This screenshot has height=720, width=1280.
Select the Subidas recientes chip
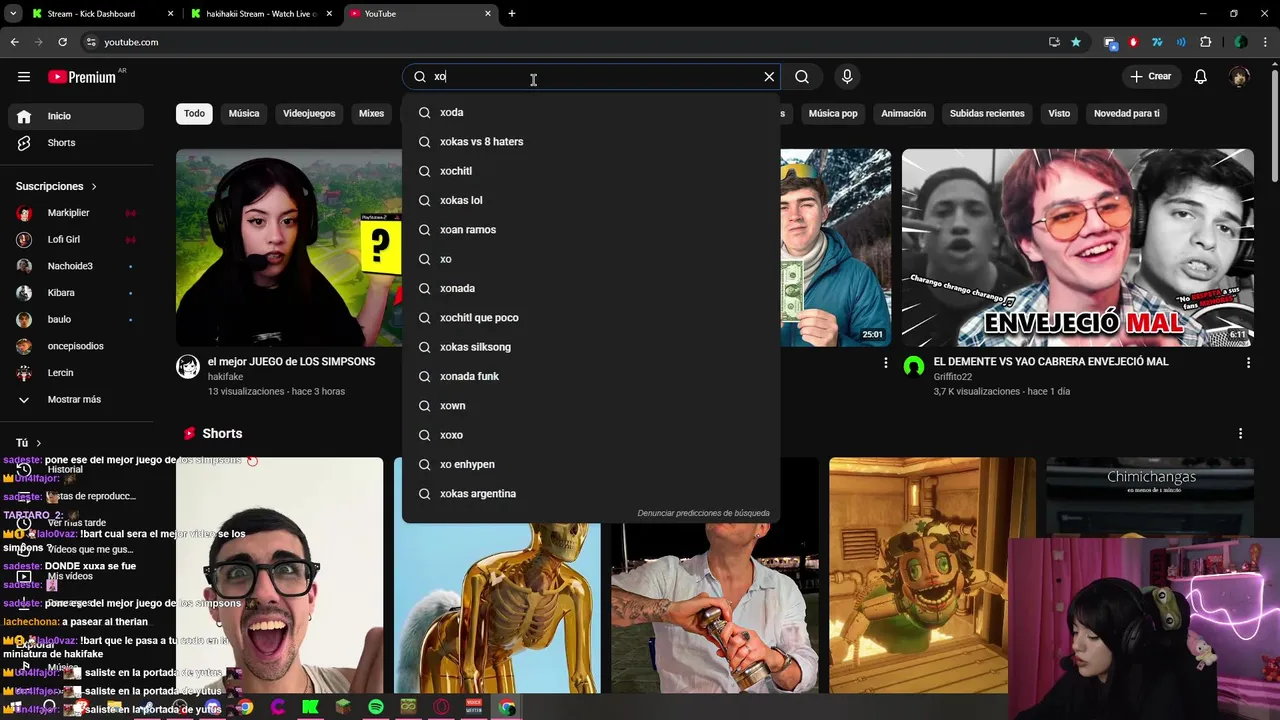coord(987,113)
